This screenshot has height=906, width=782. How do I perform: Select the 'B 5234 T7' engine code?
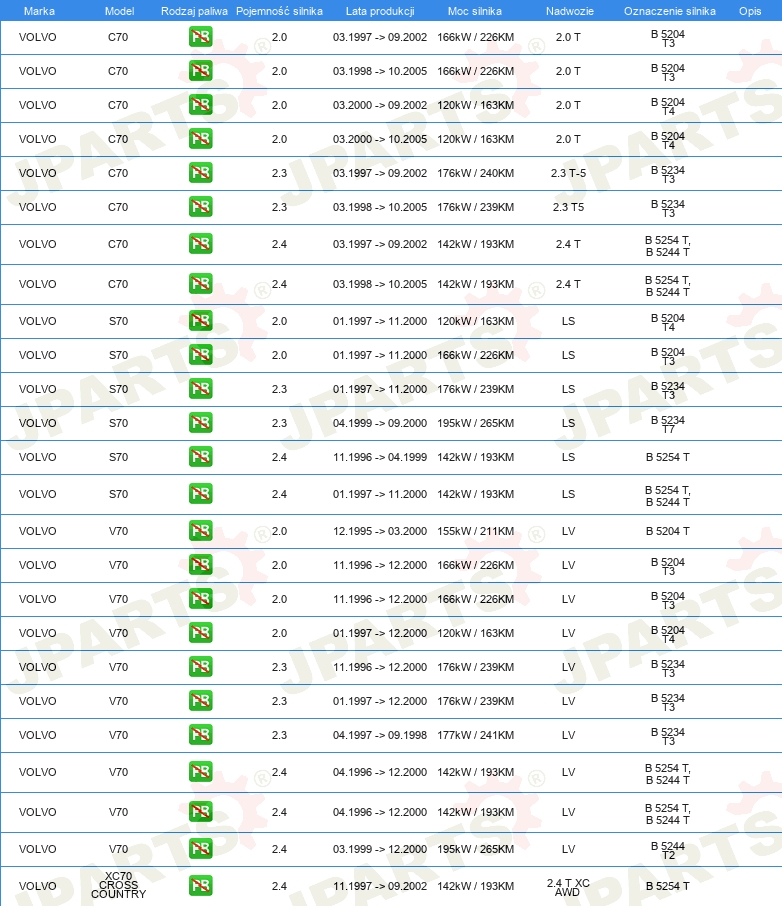(668, 424)
